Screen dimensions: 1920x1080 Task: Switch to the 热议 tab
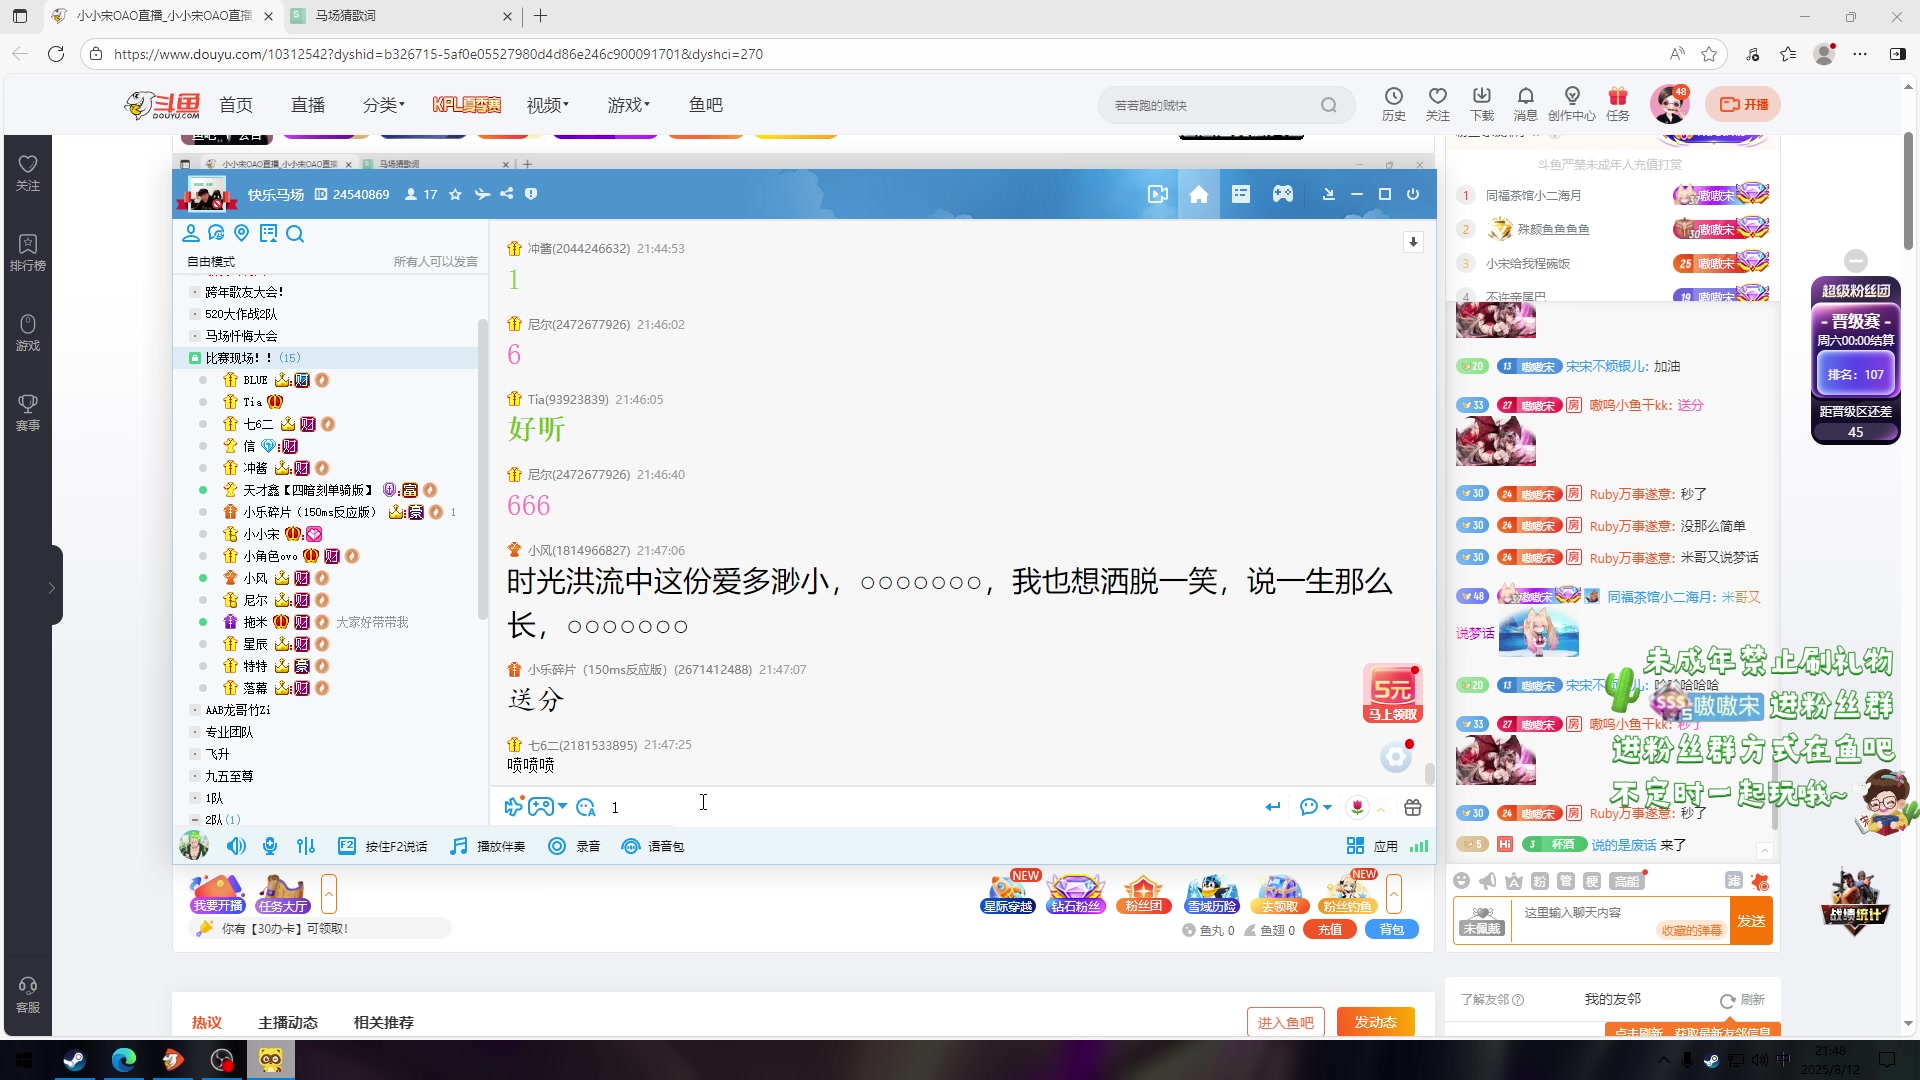pos(206,1022)
